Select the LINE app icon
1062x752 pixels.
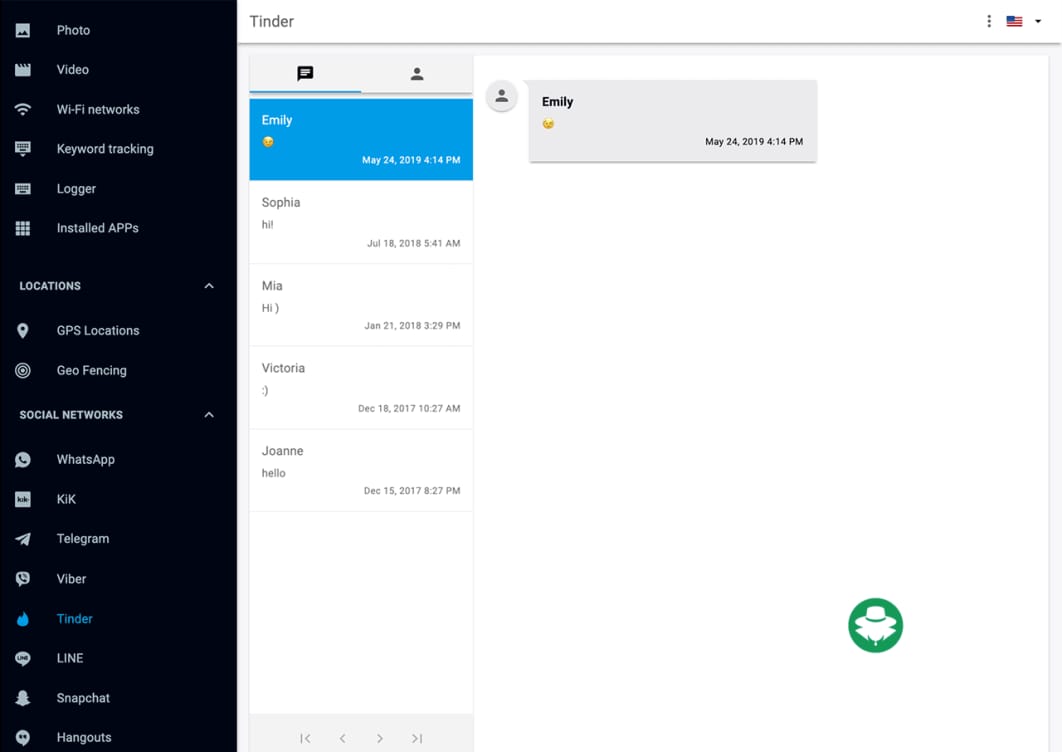click(x=22, y=658)
